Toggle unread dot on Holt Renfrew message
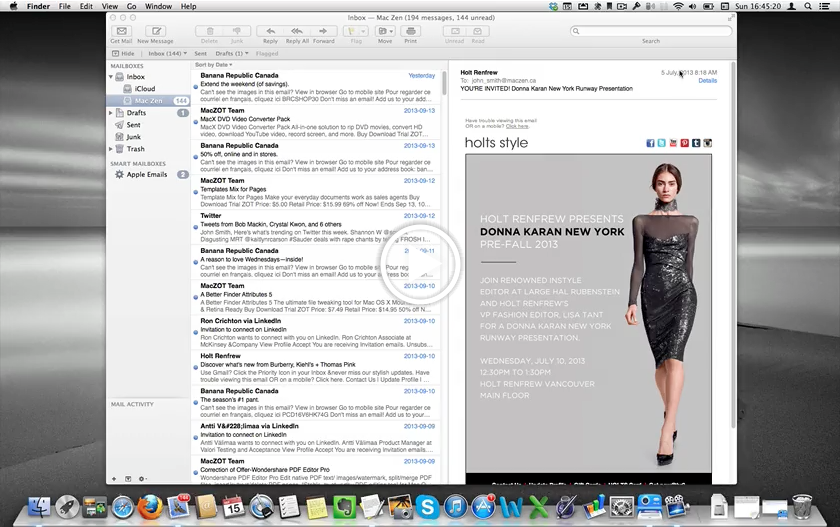This screenshot has height=527, width=840. (196, 367)
